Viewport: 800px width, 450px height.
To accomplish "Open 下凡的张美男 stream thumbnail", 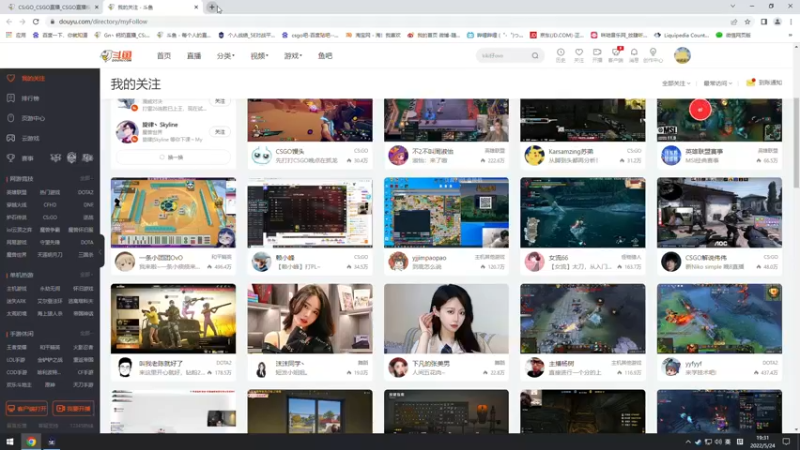I will (446, 319).
